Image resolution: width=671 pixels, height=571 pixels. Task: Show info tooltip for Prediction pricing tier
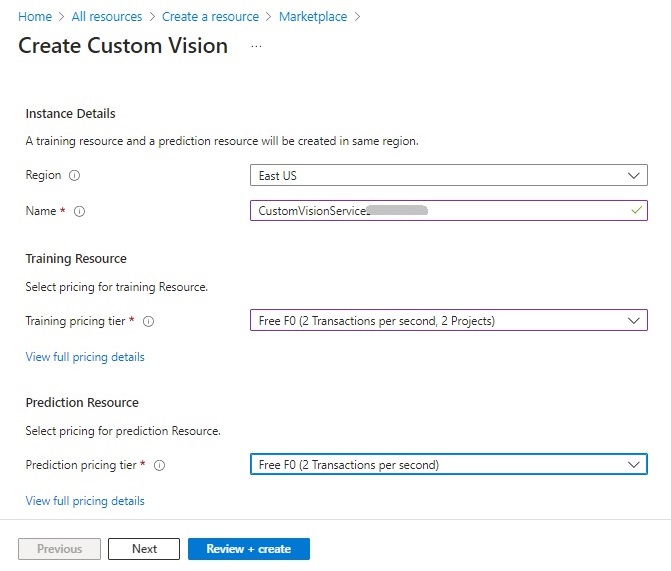tap(160, 465)
